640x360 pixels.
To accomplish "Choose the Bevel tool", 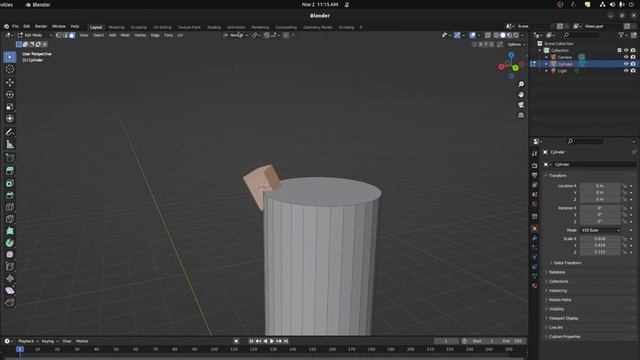I will (x=10, y=196).
